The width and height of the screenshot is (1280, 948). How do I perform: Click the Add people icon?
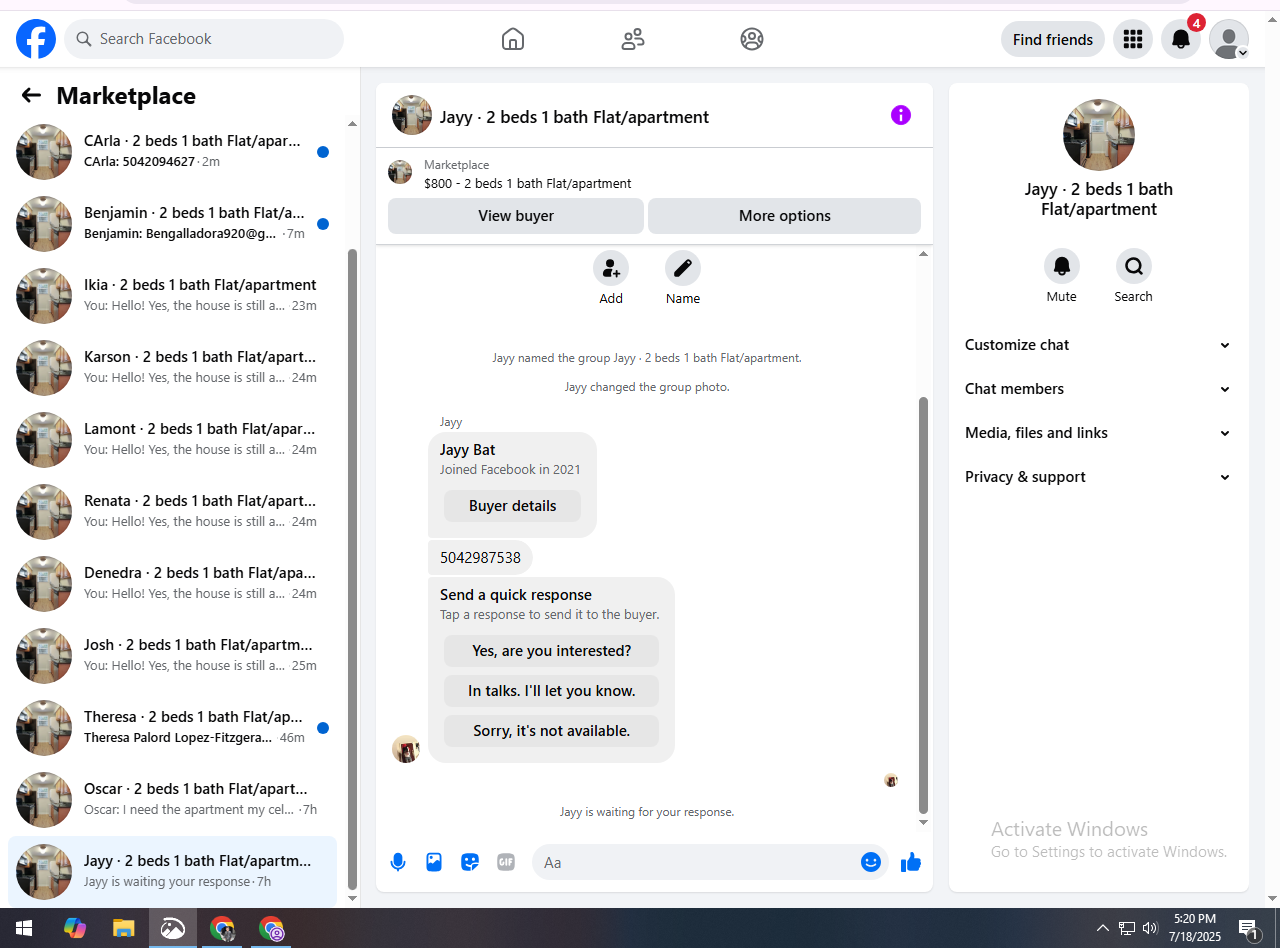point(611,268)
